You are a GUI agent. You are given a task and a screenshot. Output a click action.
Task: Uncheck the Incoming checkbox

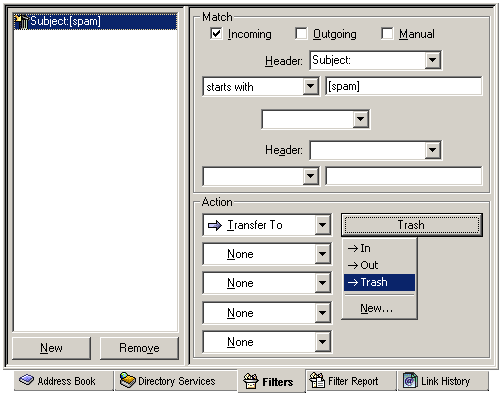click(216, 34)
